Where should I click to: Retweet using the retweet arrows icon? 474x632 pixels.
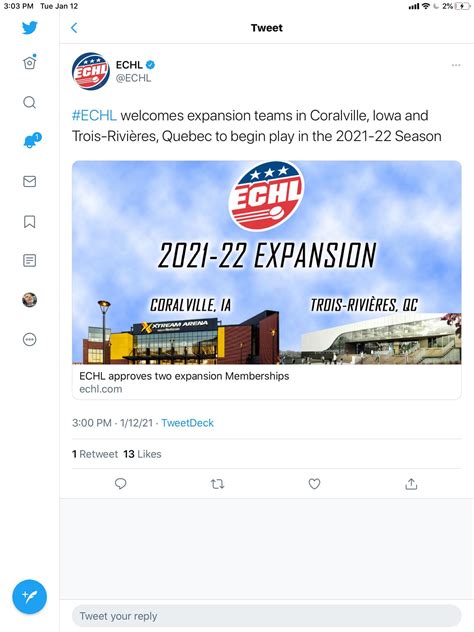pyautogui.click(x=217, y=483)
